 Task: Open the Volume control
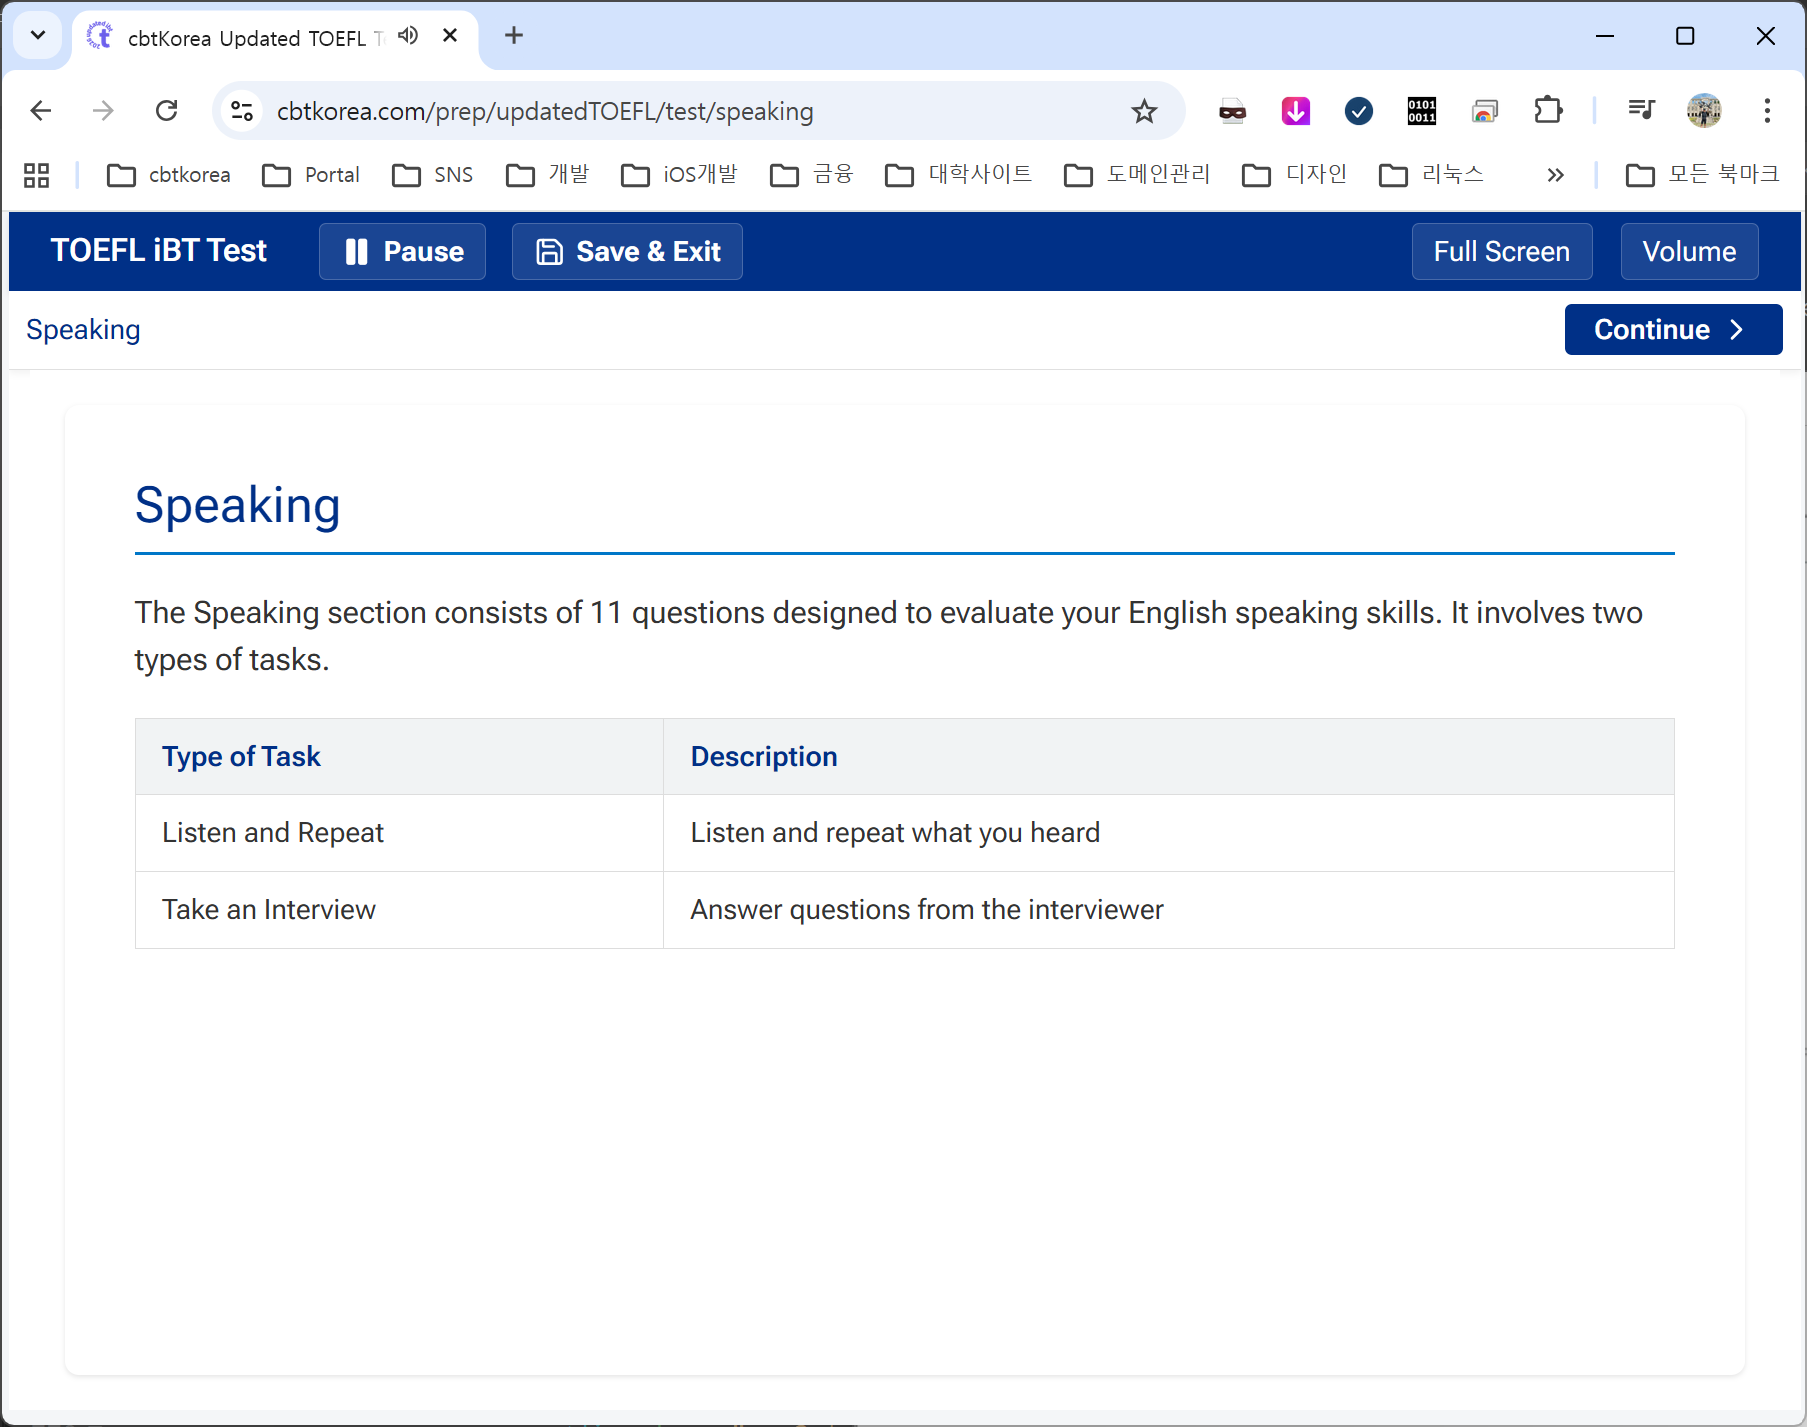(1688, 251)
